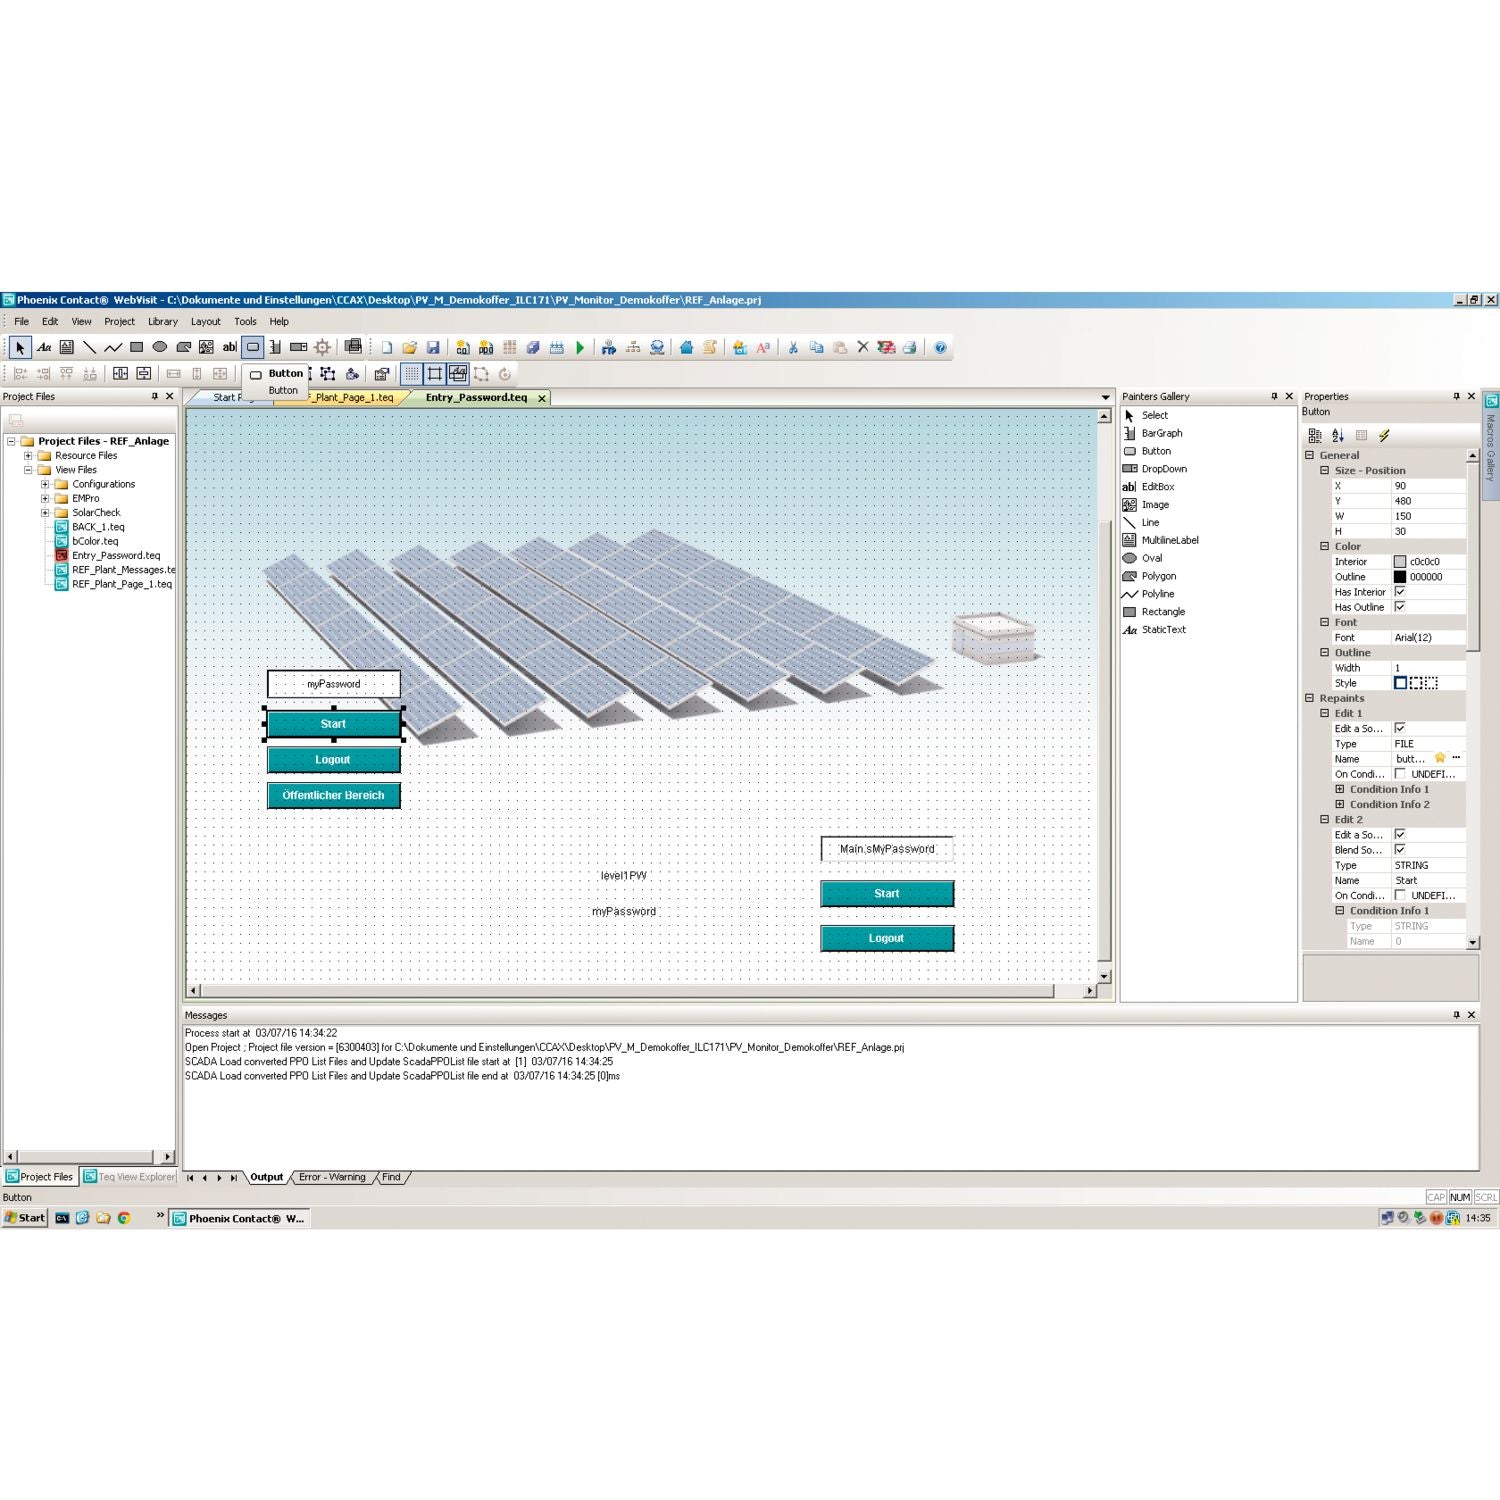Screen dimensions: 1500x1500
Task: Expand Condition Info 2 under Edit 1
Action: [1340, 805]
